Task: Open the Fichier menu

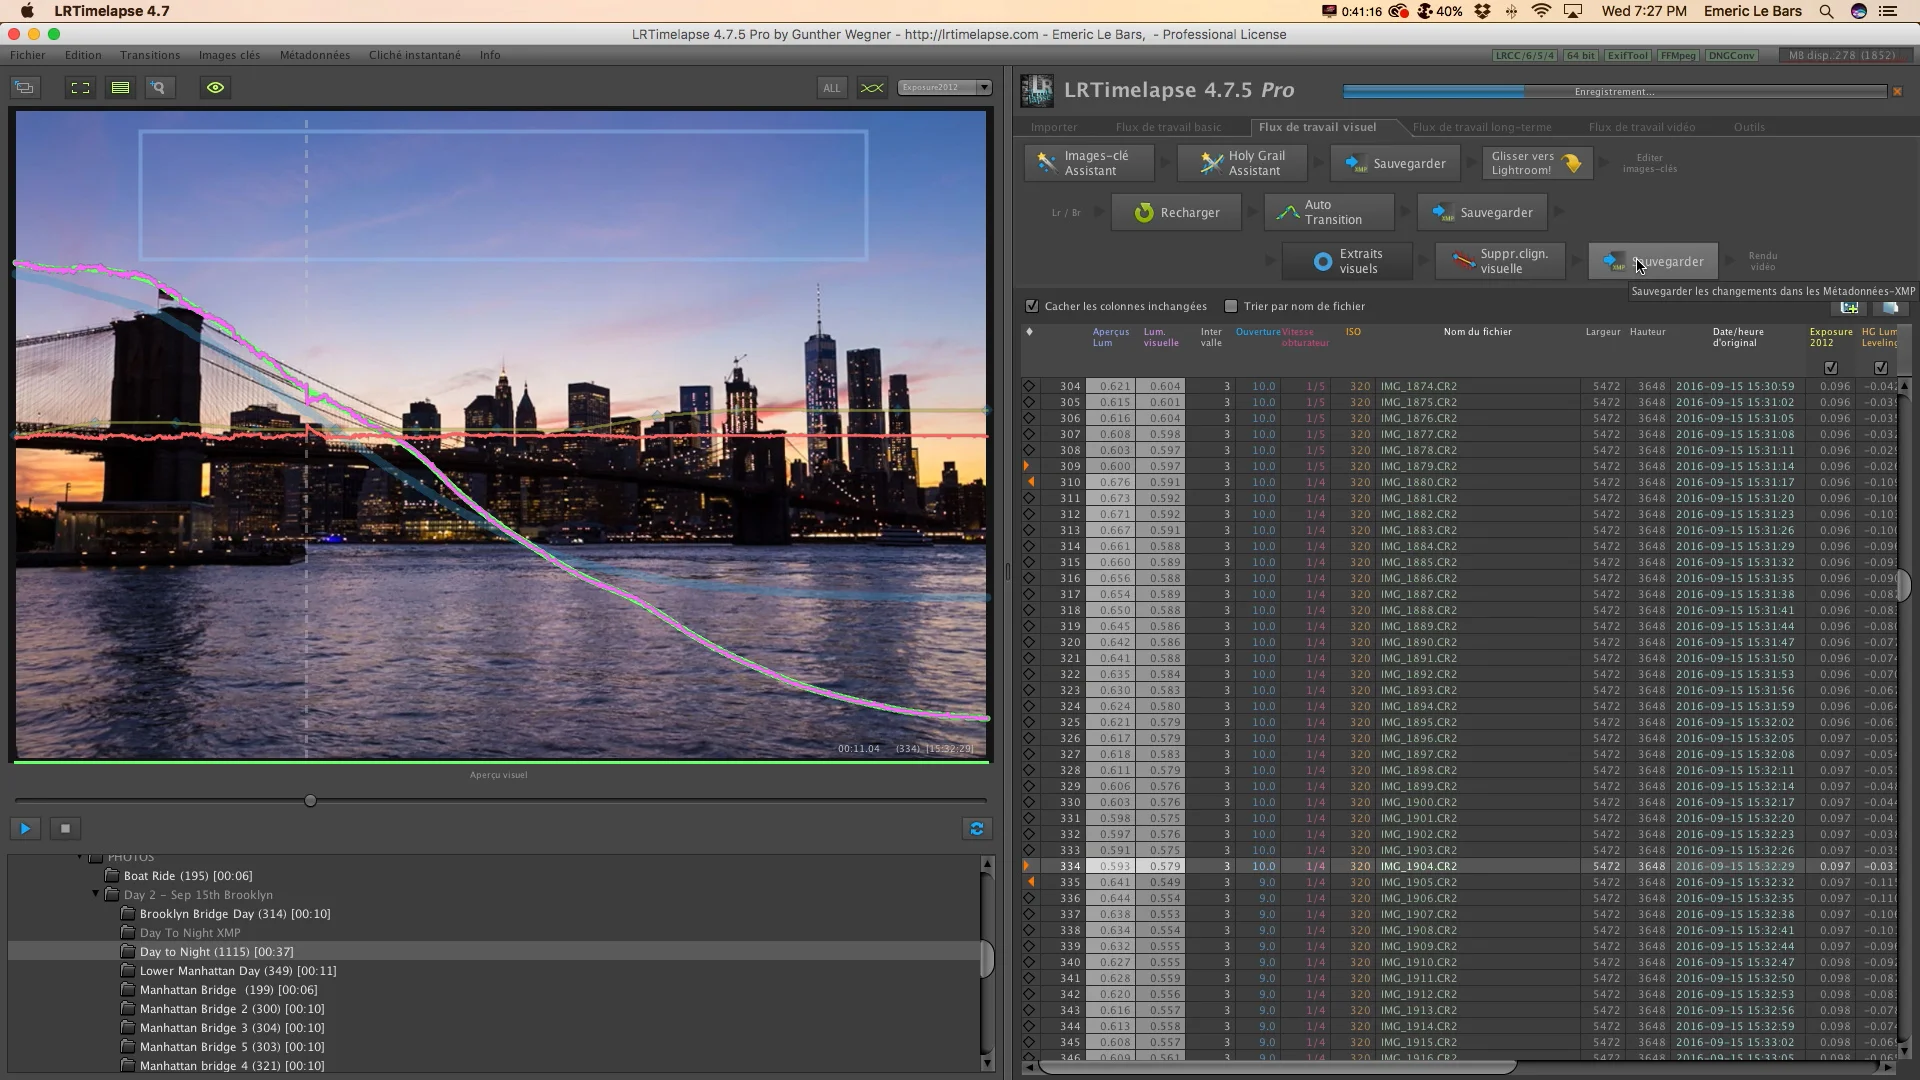Action: [x=28, y=55]
